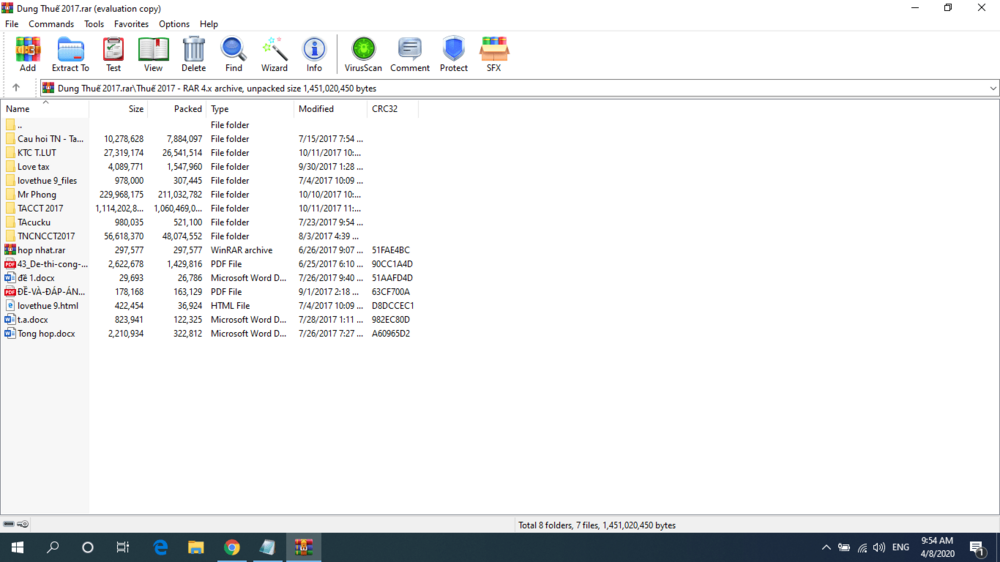Sort by the Packed column header
The image size is (1000, 562).
click(177, 108)
